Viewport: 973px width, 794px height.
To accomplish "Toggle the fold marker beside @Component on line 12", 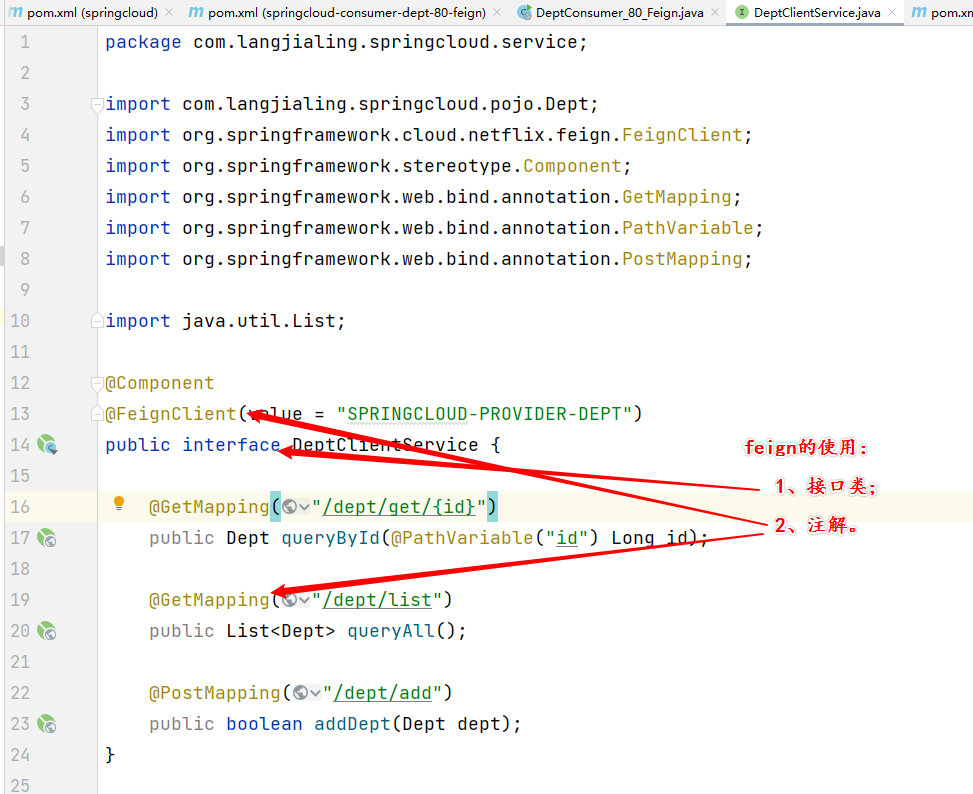I will pos(97,383).
